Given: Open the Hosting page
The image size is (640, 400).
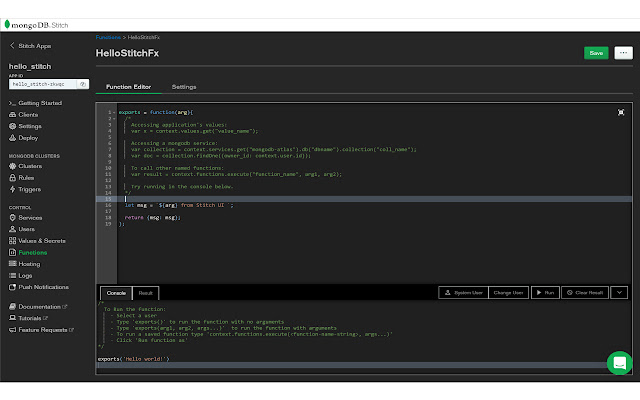Looking at the screenshot, I should tap(24, 264).
